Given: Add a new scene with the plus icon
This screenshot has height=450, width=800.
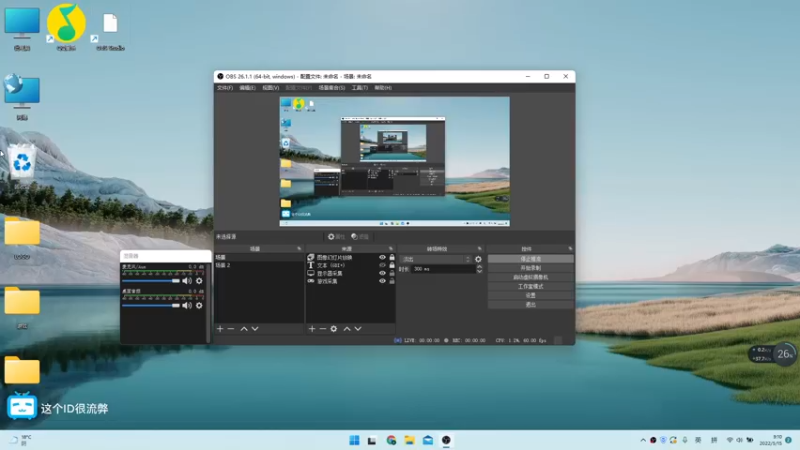Looking at the screenshot, I should (x=220, y=329).
